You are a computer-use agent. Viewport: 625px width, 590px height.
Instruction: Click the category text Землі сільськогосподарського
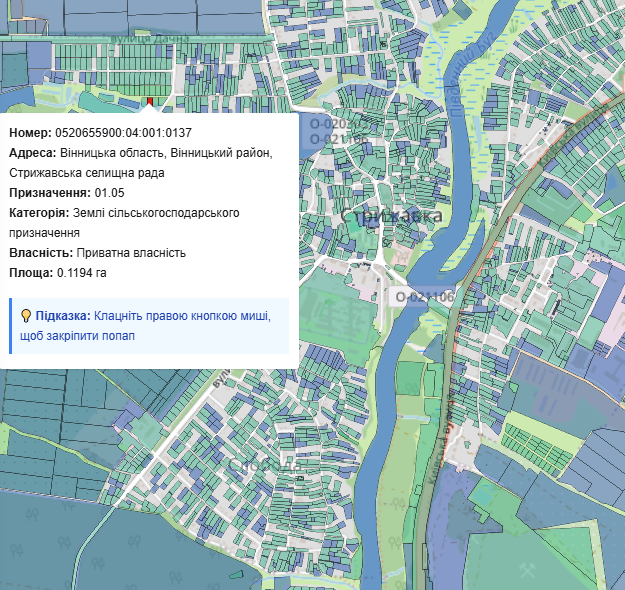click(156, 213)
